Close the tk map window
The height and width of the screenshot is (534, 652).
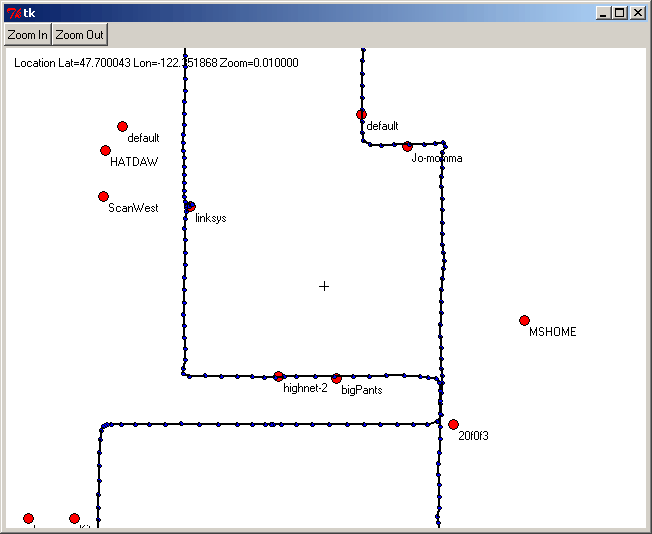click(x=637, y=13)
